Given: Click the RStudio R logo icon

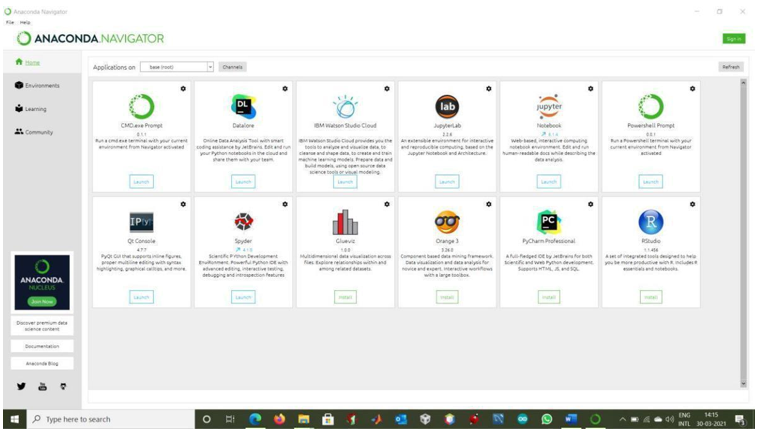Looking at the screenshot, I should pos(651,222).
